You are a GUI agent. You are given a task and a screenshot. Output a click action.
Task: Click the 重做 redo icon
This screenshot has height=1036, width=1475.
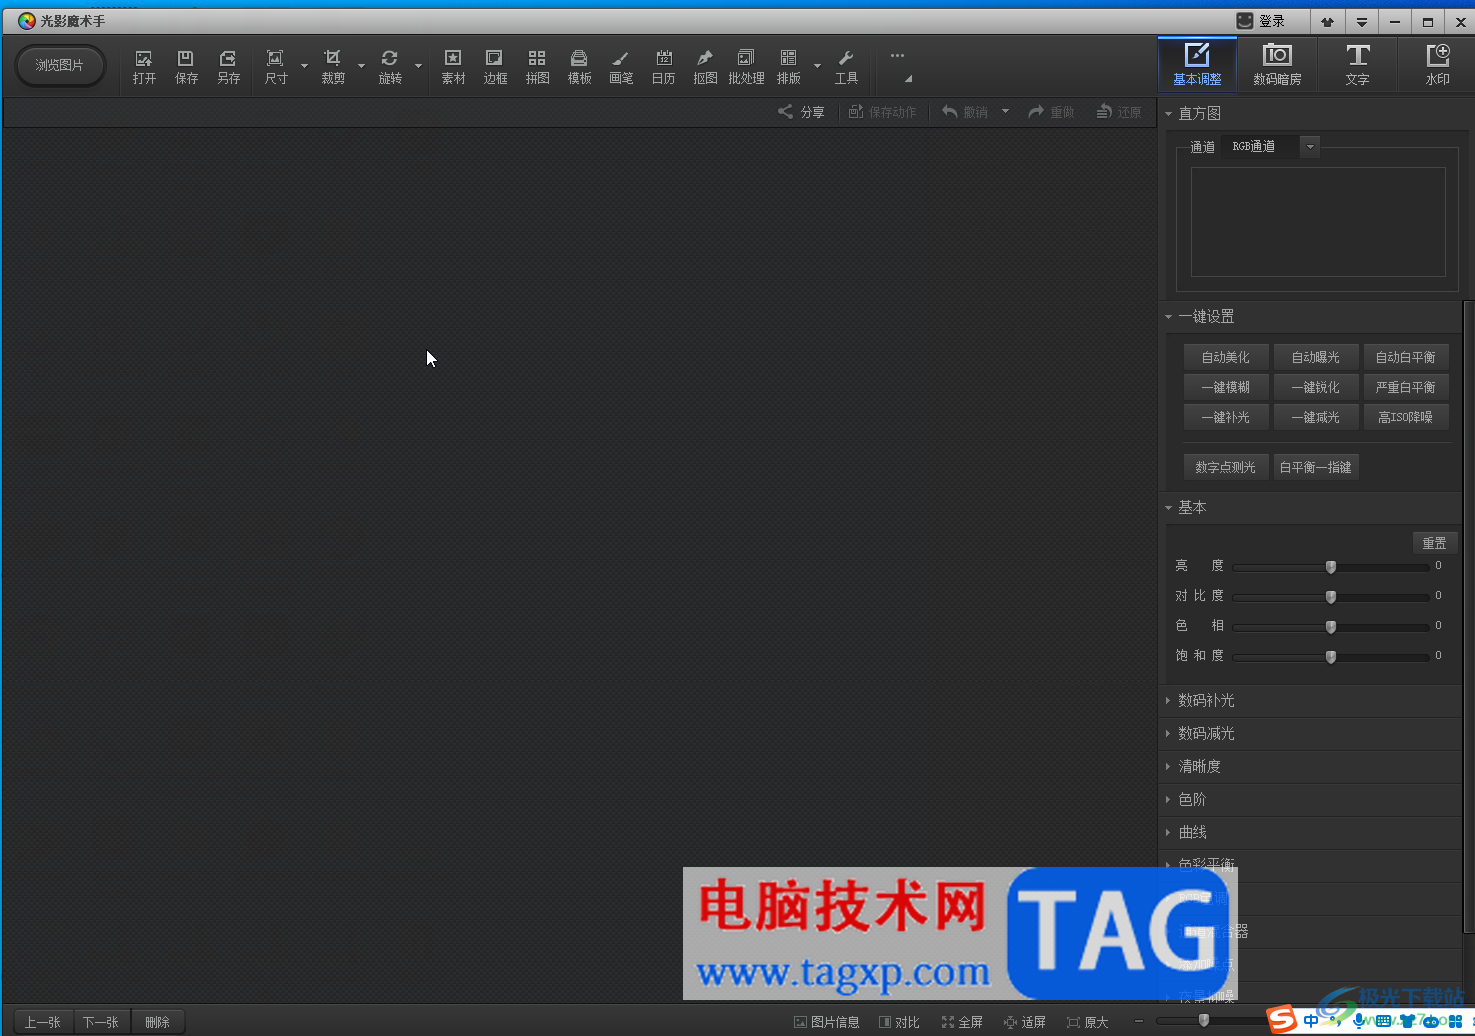1051,112
